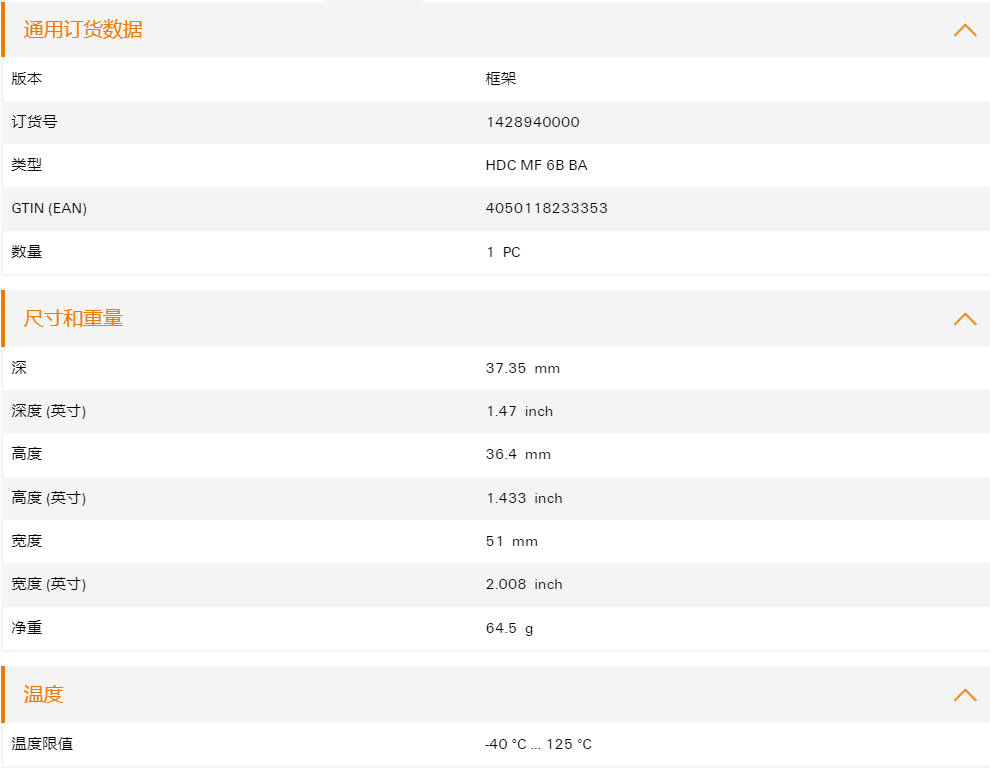The width and height of the screenshot is (990, 769).
Task: Select type value HDC MF 6B BA
Action: coord(536,165)
